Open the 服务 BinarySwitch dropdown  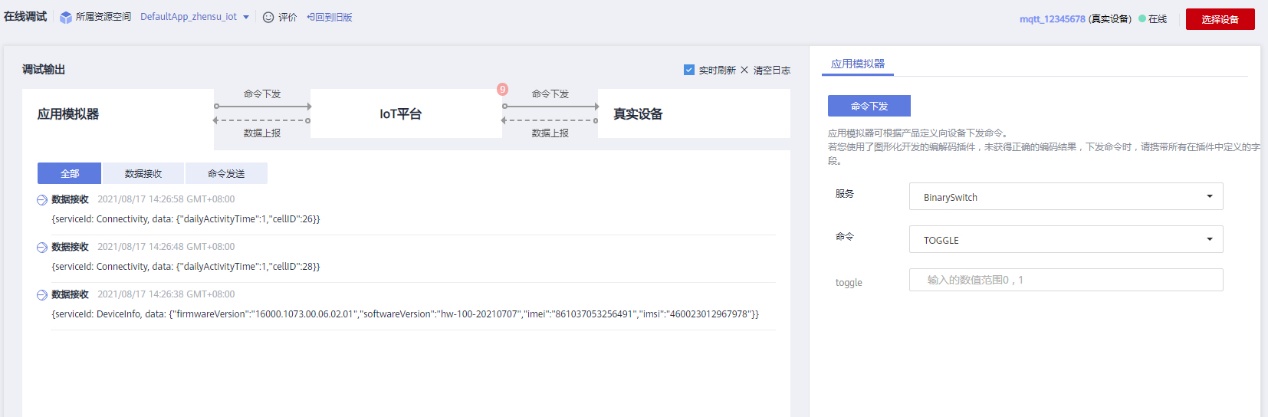click(x=1066, y=197)
